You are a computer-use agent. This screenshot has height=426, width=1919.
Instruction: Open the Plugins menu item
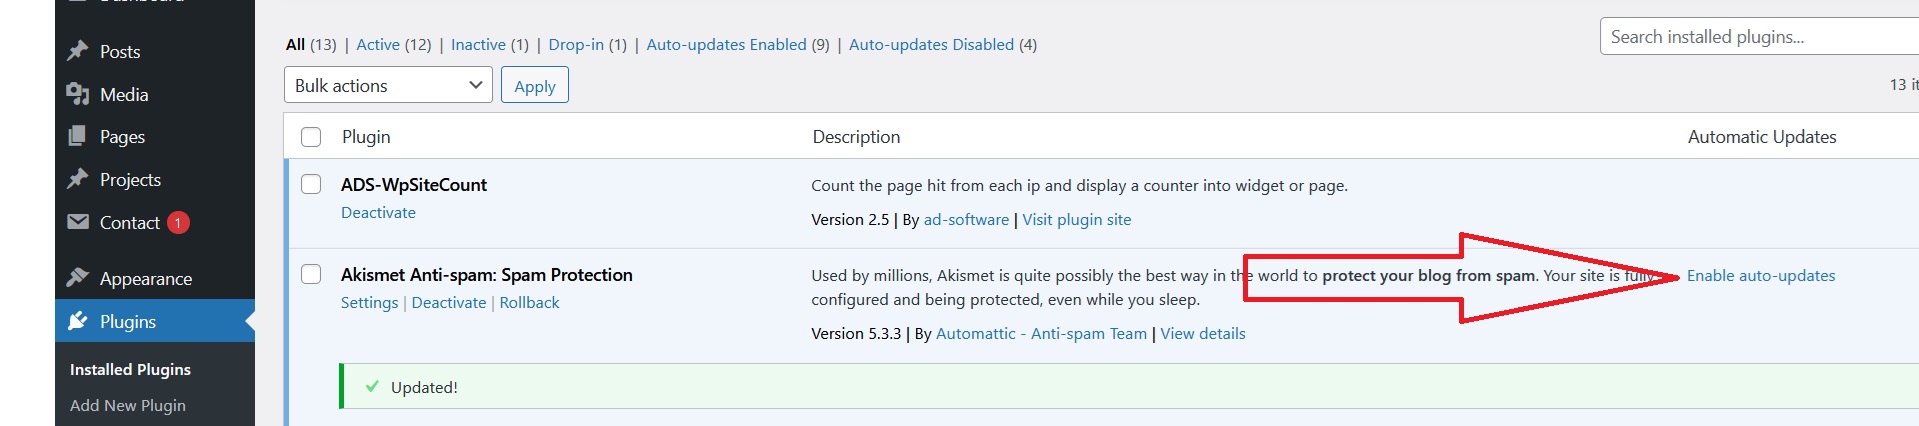pos(155,321)
